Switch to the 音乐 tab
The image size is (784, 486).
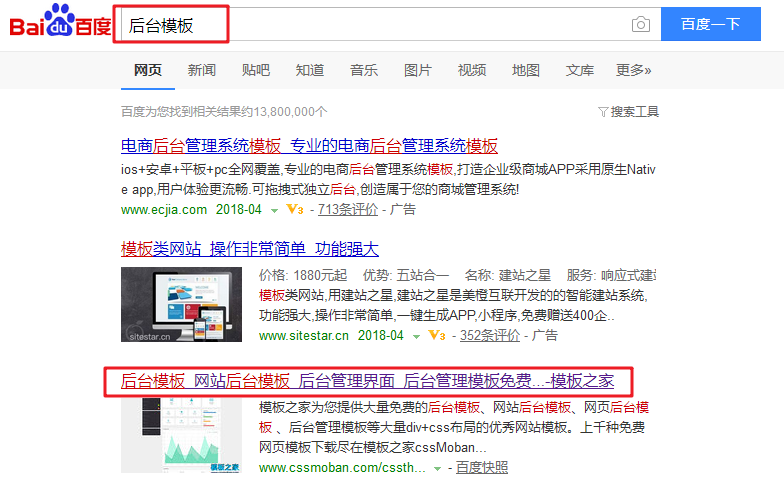(x=364, y=70)
